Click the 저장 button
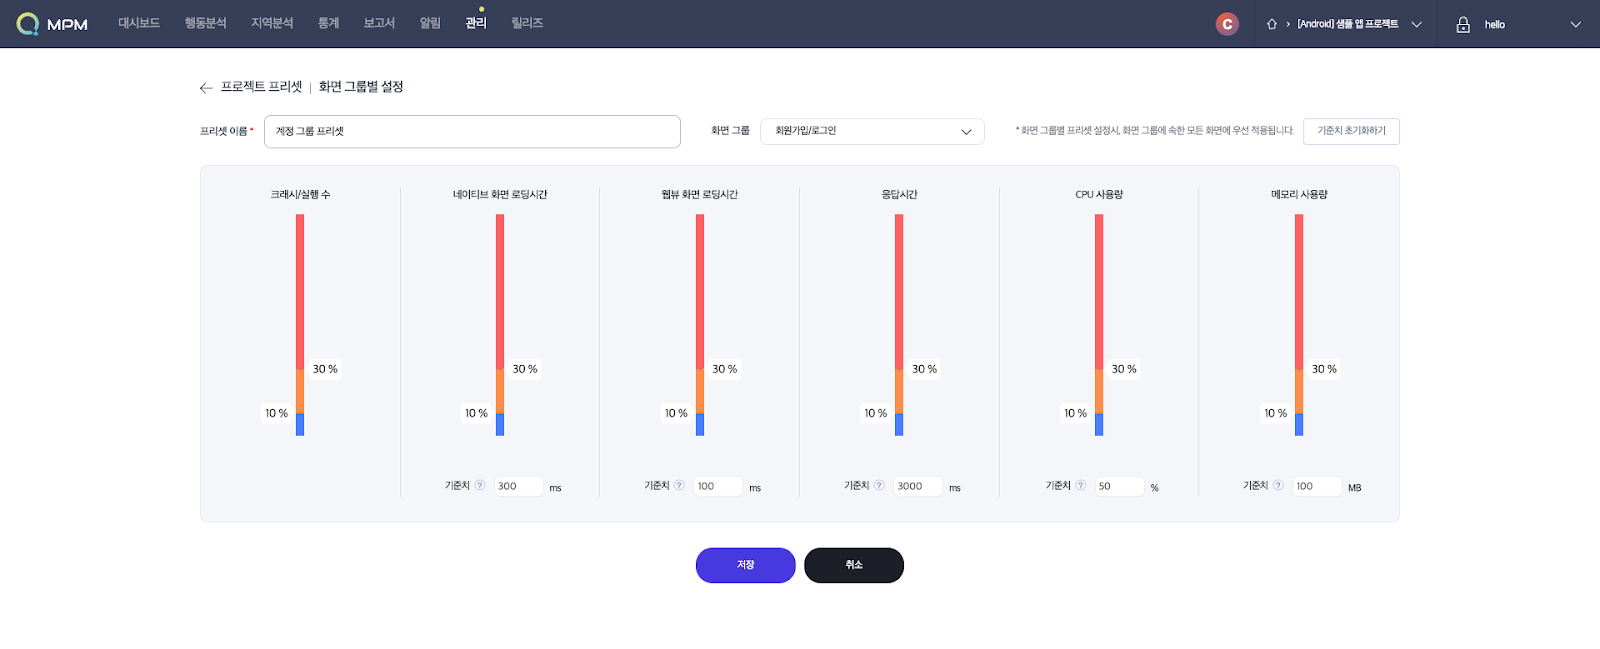1600x649 pixels. 745,565
